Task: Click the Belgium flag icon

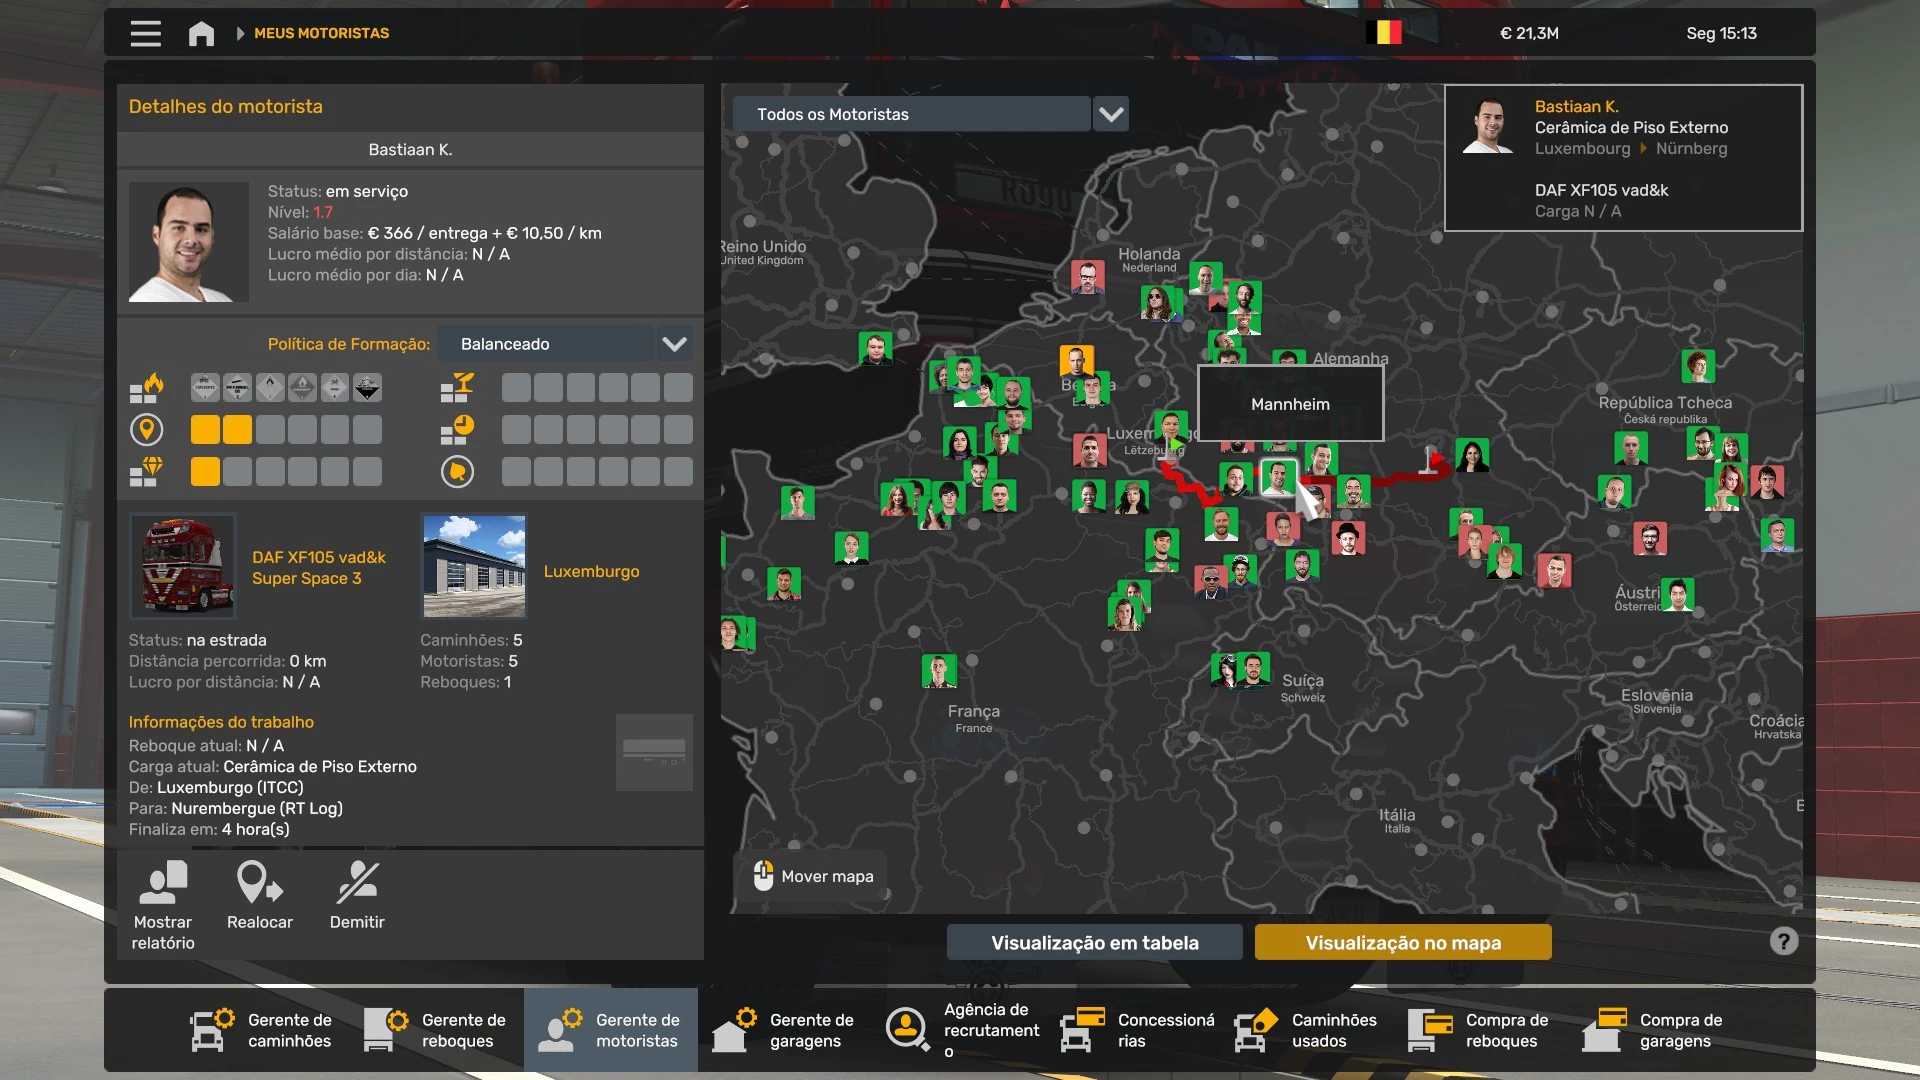Action: (1384, 33)
